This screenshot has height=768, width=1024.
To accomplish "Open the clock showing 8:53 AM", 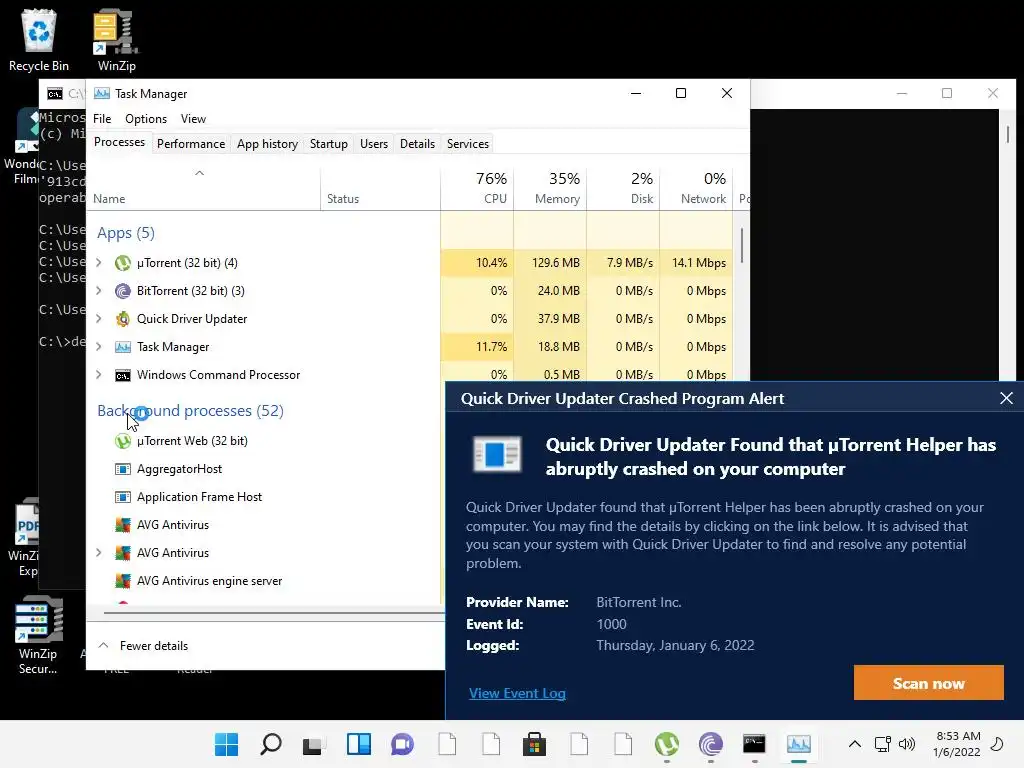I will [x=957, y=744].
